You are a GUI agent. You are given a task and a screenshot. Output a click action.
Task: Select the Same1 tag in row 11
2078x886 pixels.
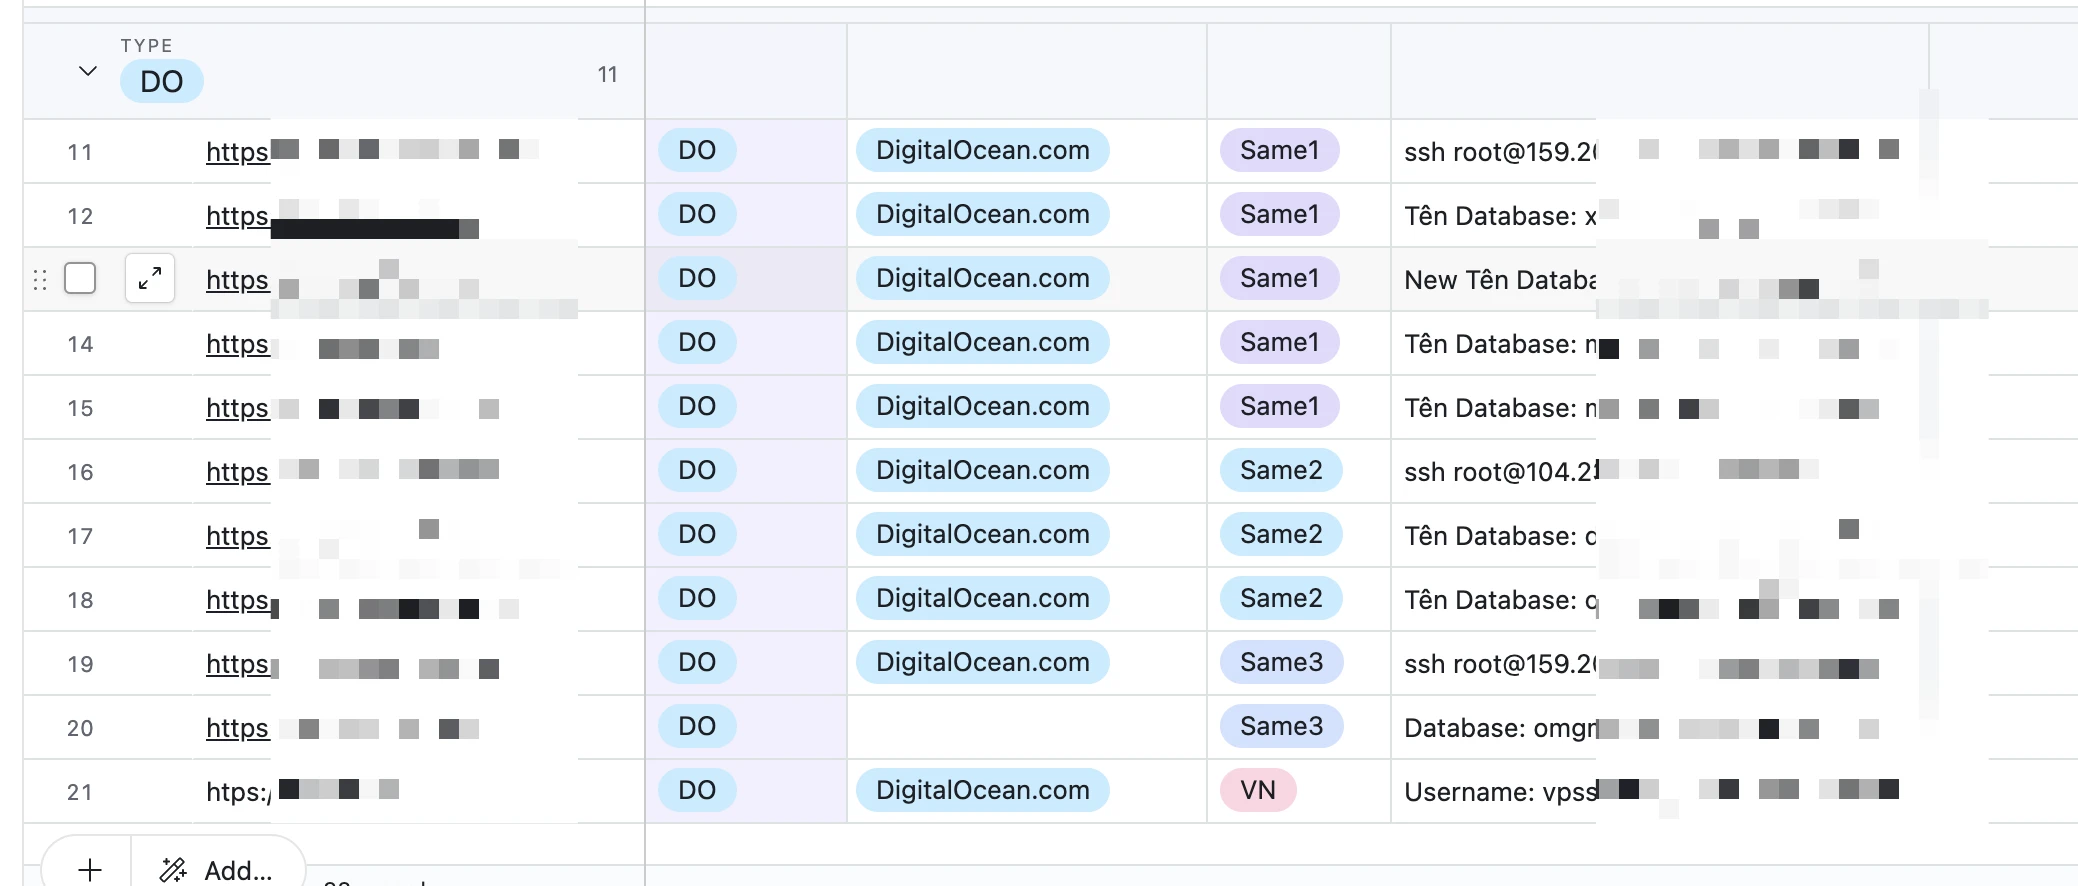tap(1280, 150)
